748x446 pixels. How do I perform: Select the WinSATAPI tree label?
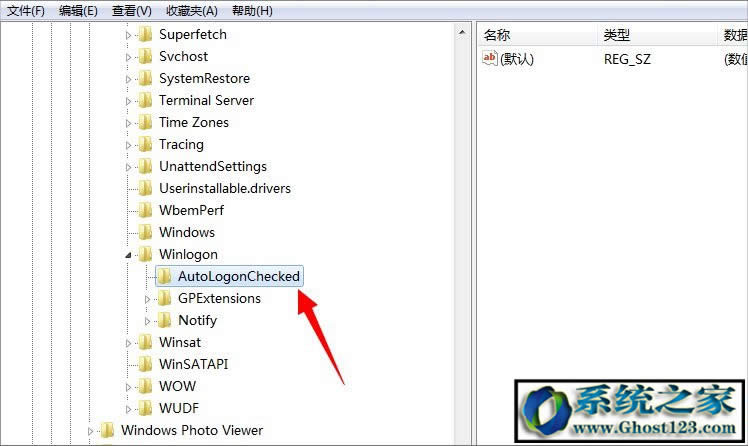pyautogui.click(x=193, y=364)
